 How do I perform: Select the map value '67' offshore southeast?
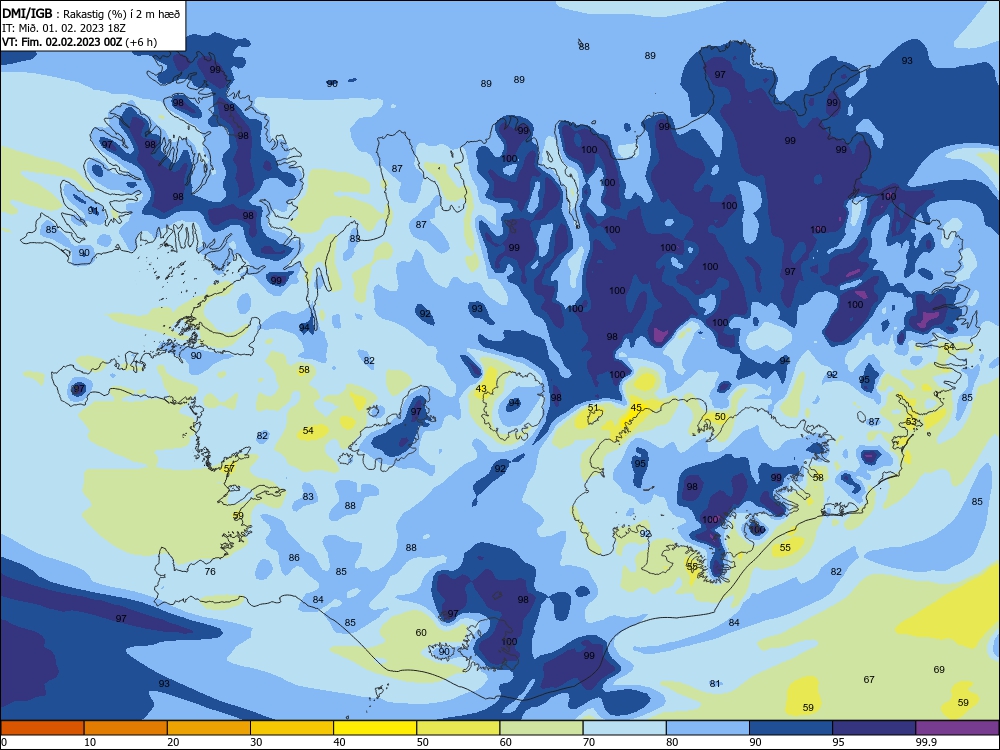click(869, 679)
